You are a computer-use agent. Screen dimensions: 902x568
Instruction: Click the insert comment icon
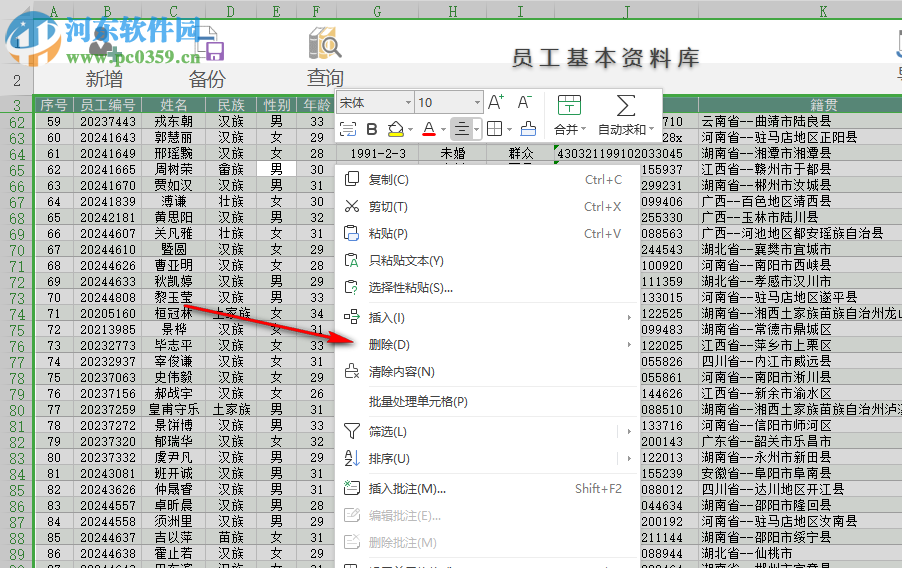[352, 489]
